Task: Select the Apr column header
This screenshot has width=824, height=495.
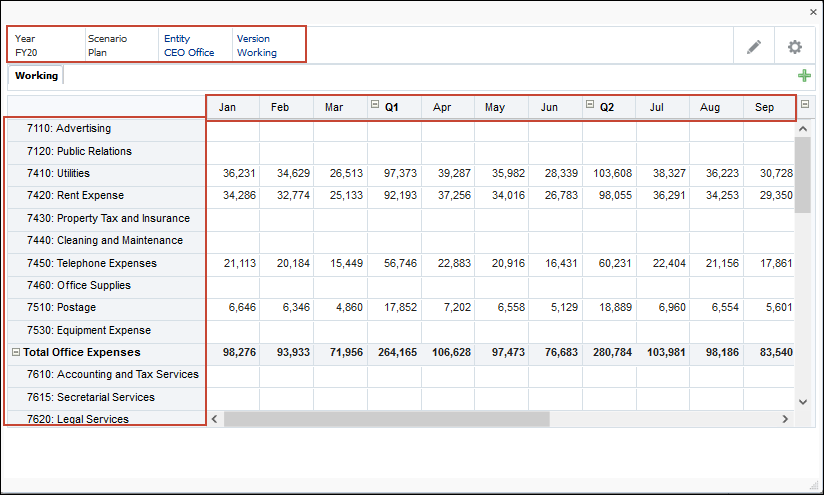Action: pyautogui.click(x=448, y=108)
